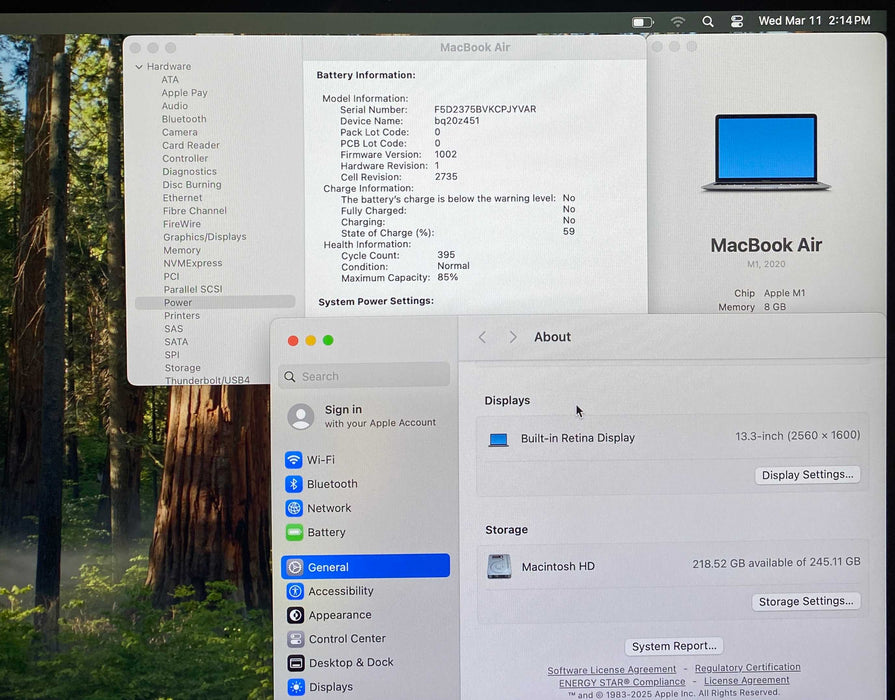The height and width of the screenshot is (700, 895).
Task: Select Audio in hardware list
Action: tap(175, 106)
